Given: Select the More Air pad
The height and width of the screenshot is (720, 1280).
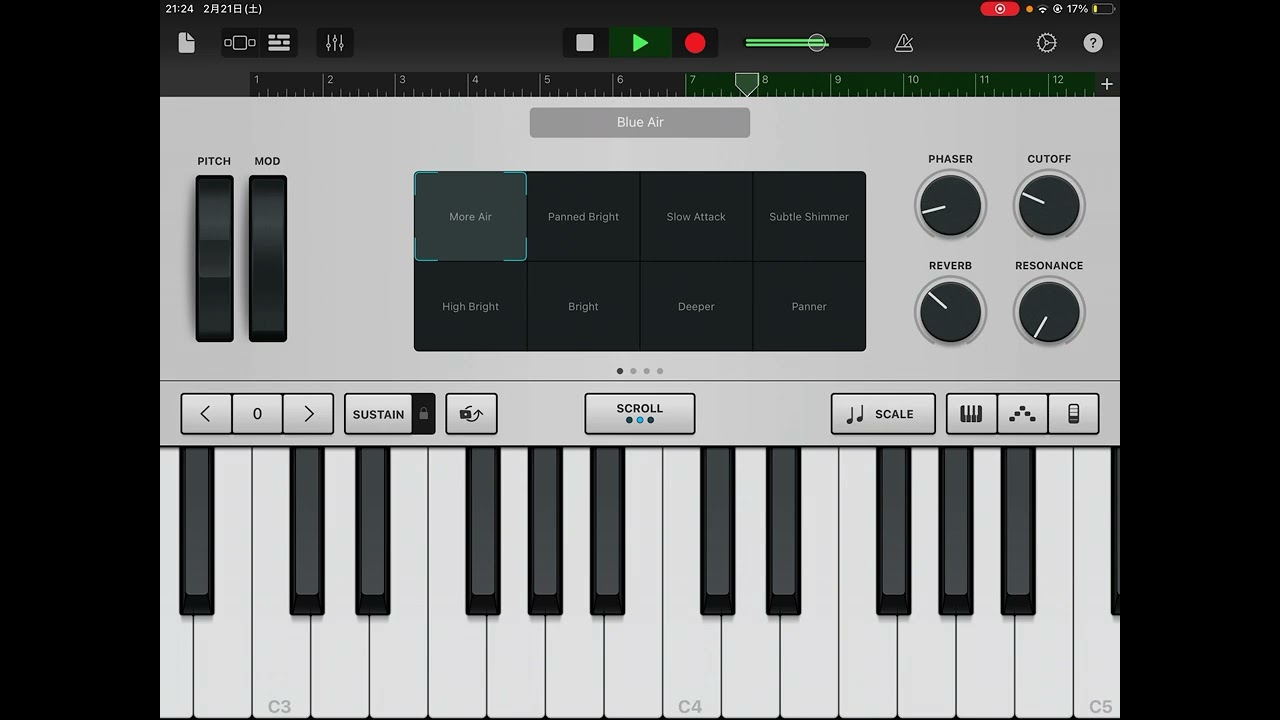Looking at the screenshot, I should coord(470,216).
